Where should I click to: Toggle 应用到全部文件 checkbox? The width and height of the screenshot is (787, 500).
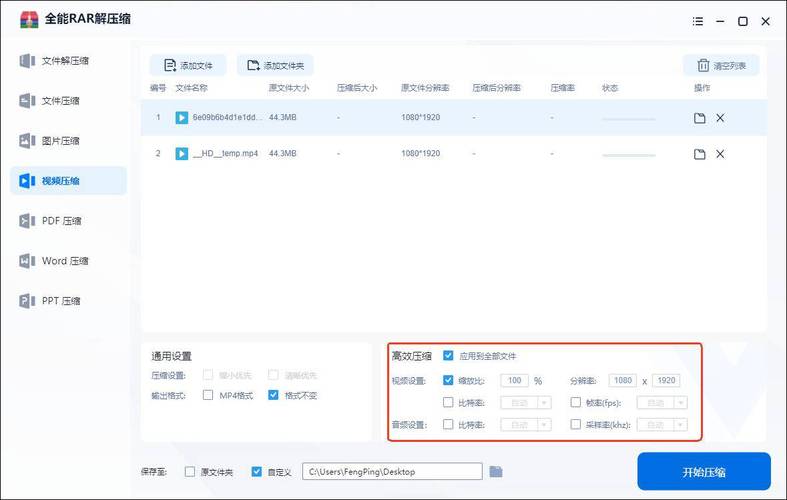(448, 355)
